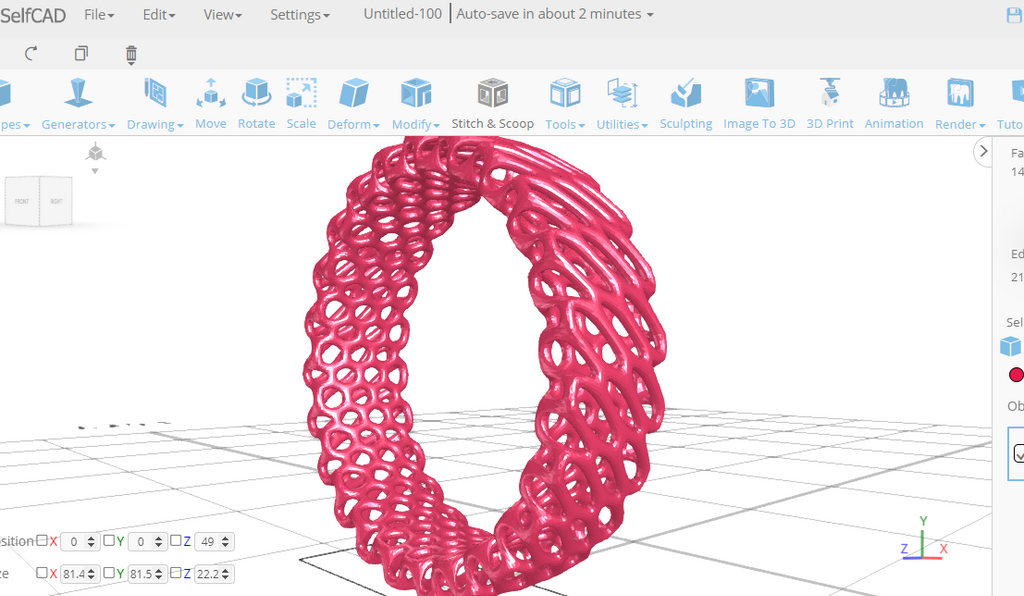Screen dimensions: 1024x596
Task: Open the Edit menu
Action: 158,14
